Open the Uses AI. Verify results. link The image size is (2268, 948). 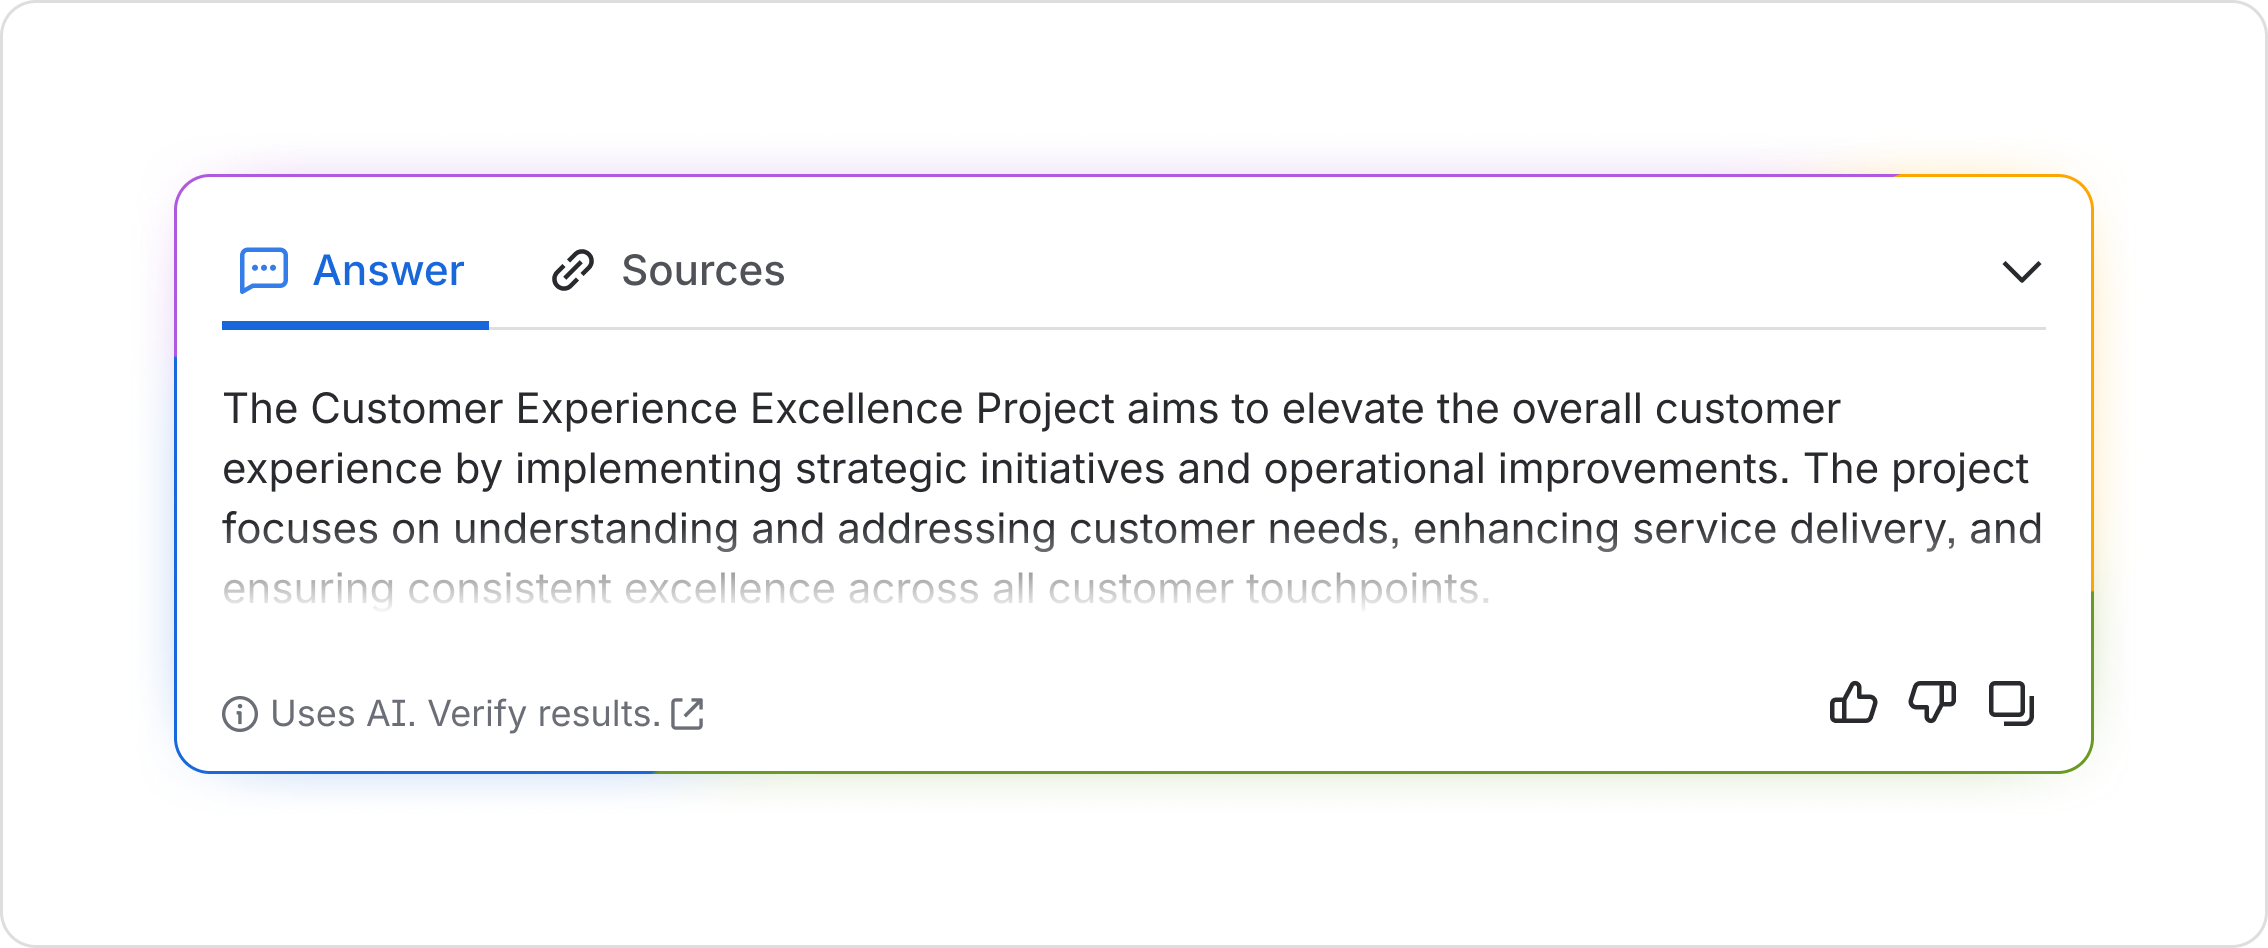tap(464, 714)
